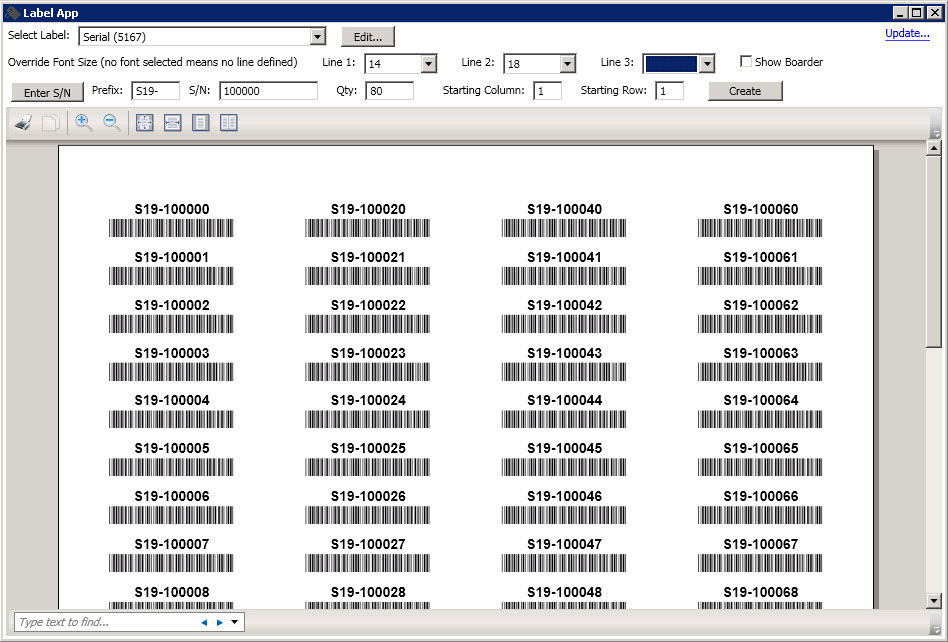Click the S19-100020 label text
Image resolution: width=948 pixels, height=642 pixels.
coord(368,209)
